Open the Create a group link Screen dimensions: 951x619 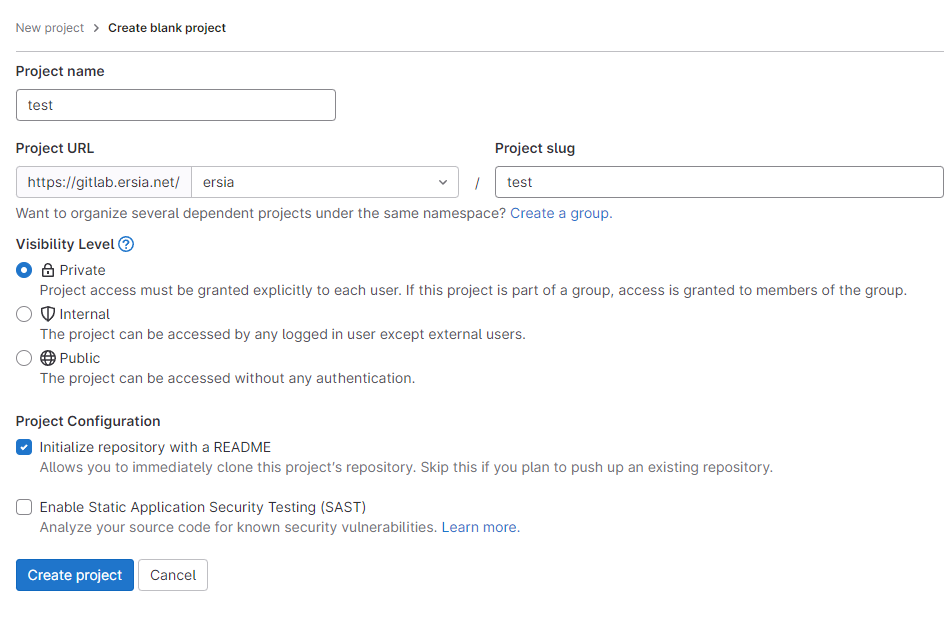click(561, 213)
